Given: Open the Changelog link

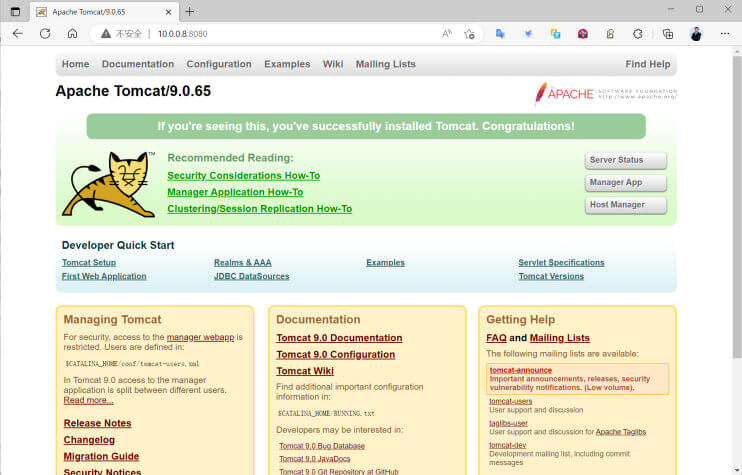Looking at the screenshot, I should pos(89,440).
